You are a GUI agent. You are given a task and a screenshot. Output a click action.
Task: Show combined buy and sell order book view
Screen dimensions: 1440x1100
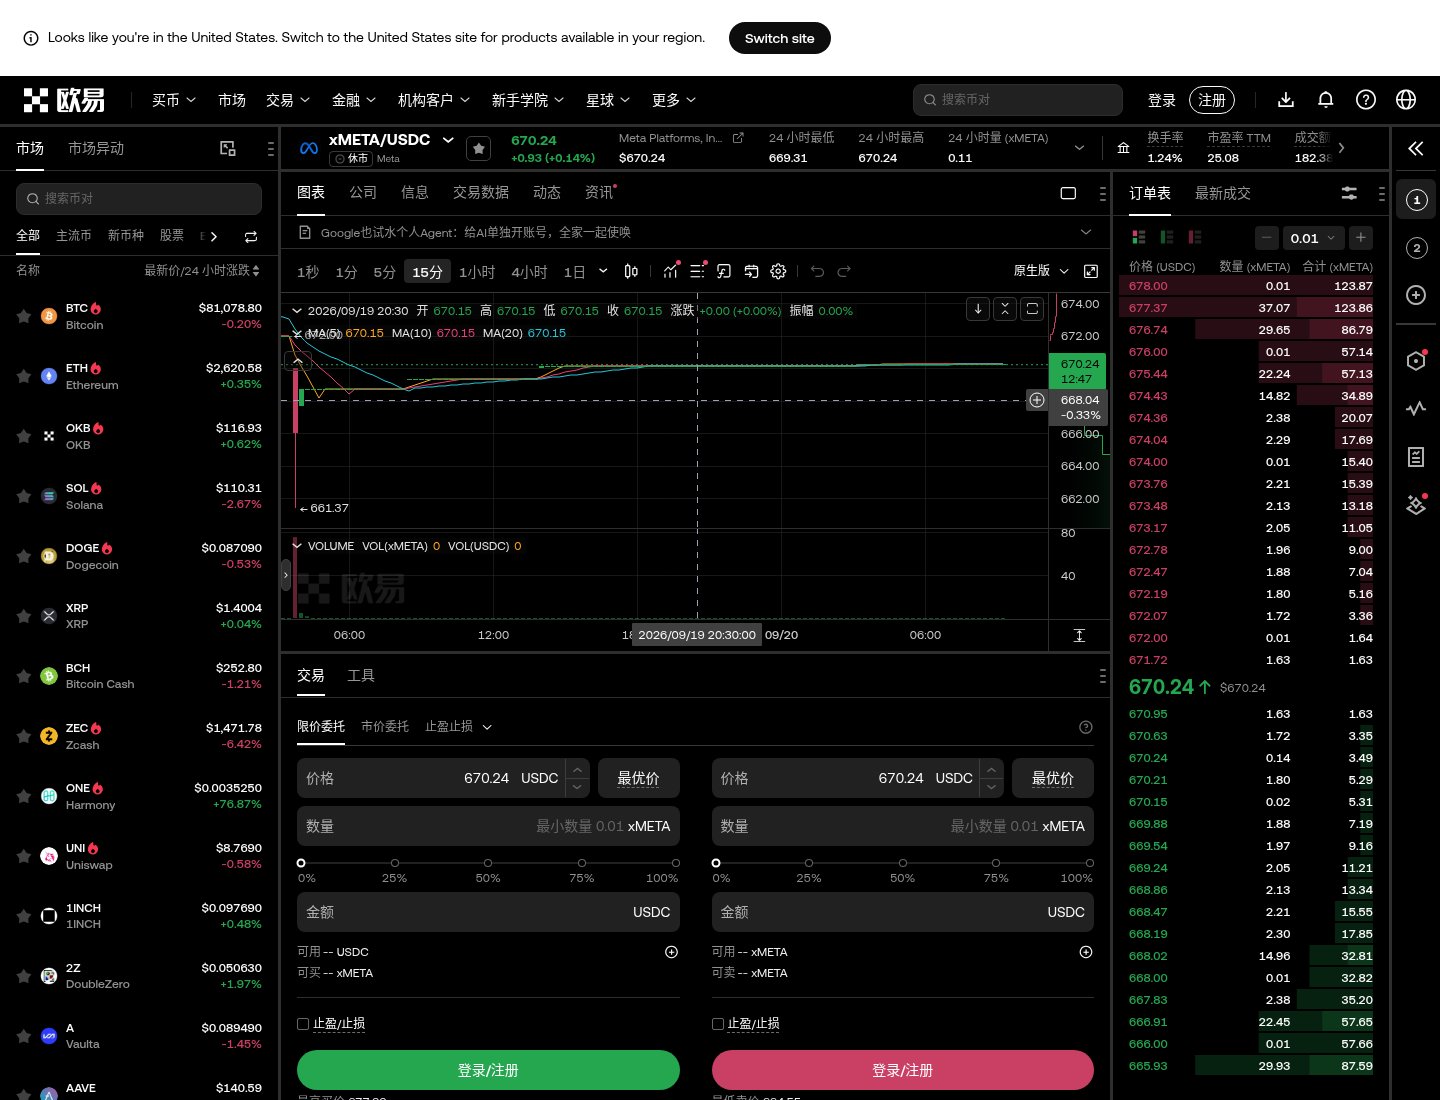pos(1138,237)
